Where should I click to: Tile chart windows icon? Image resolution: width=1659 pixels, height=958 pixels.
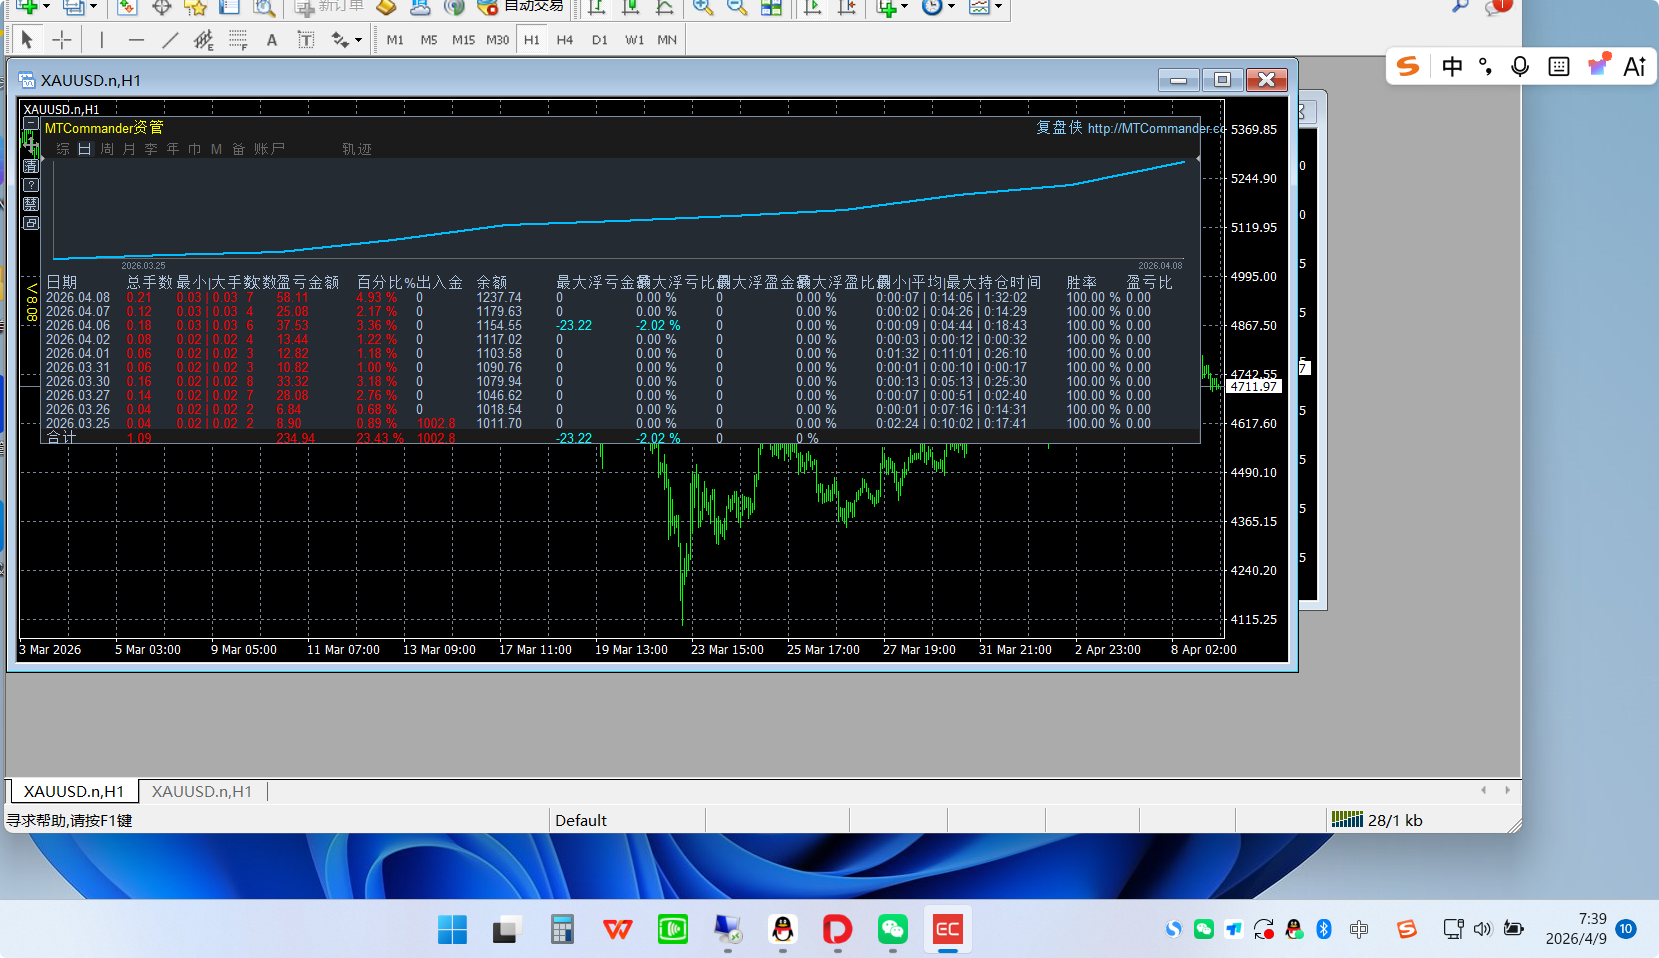coord(771,7)
